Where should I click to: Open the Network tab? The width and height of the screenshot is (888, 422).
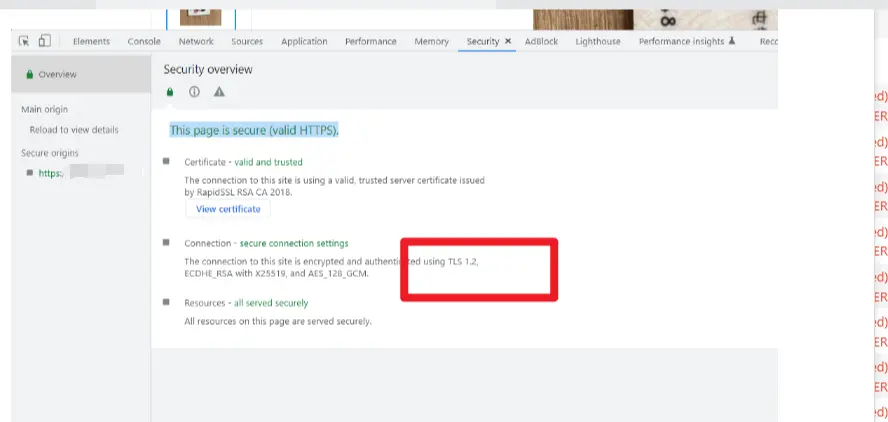pyautogui.click(x=196, y=41)
